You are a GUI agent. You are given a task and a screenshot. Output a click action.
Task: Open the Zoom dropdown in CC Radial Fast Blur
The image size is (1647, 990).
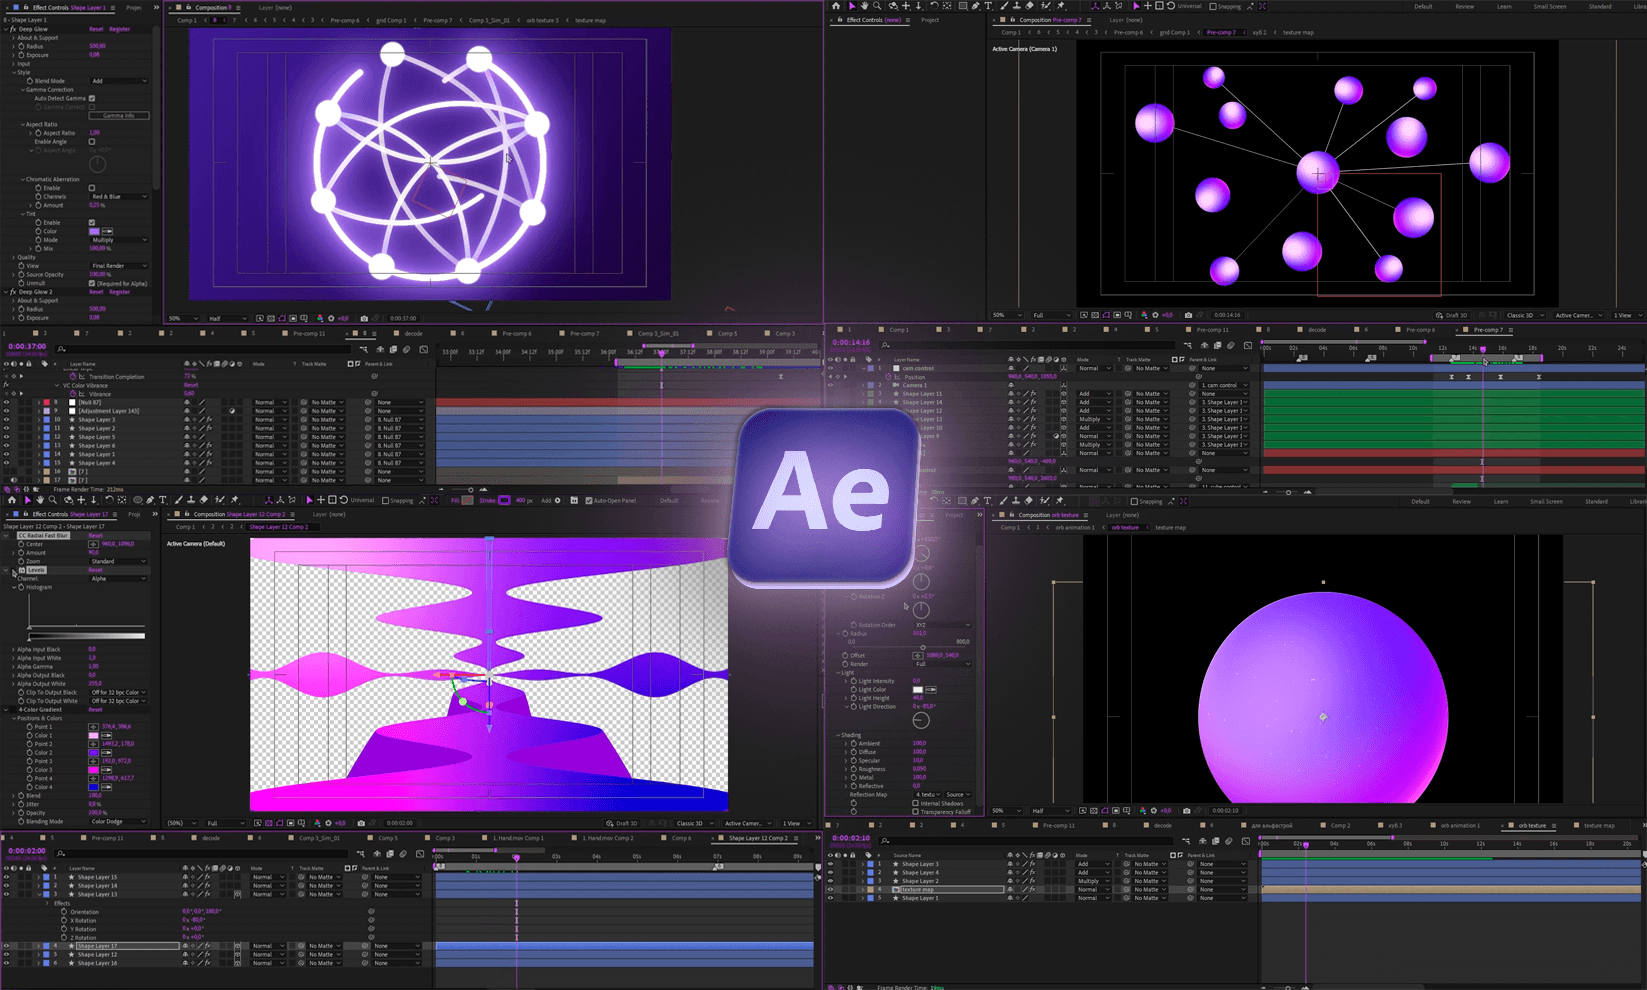click(119, 561)
